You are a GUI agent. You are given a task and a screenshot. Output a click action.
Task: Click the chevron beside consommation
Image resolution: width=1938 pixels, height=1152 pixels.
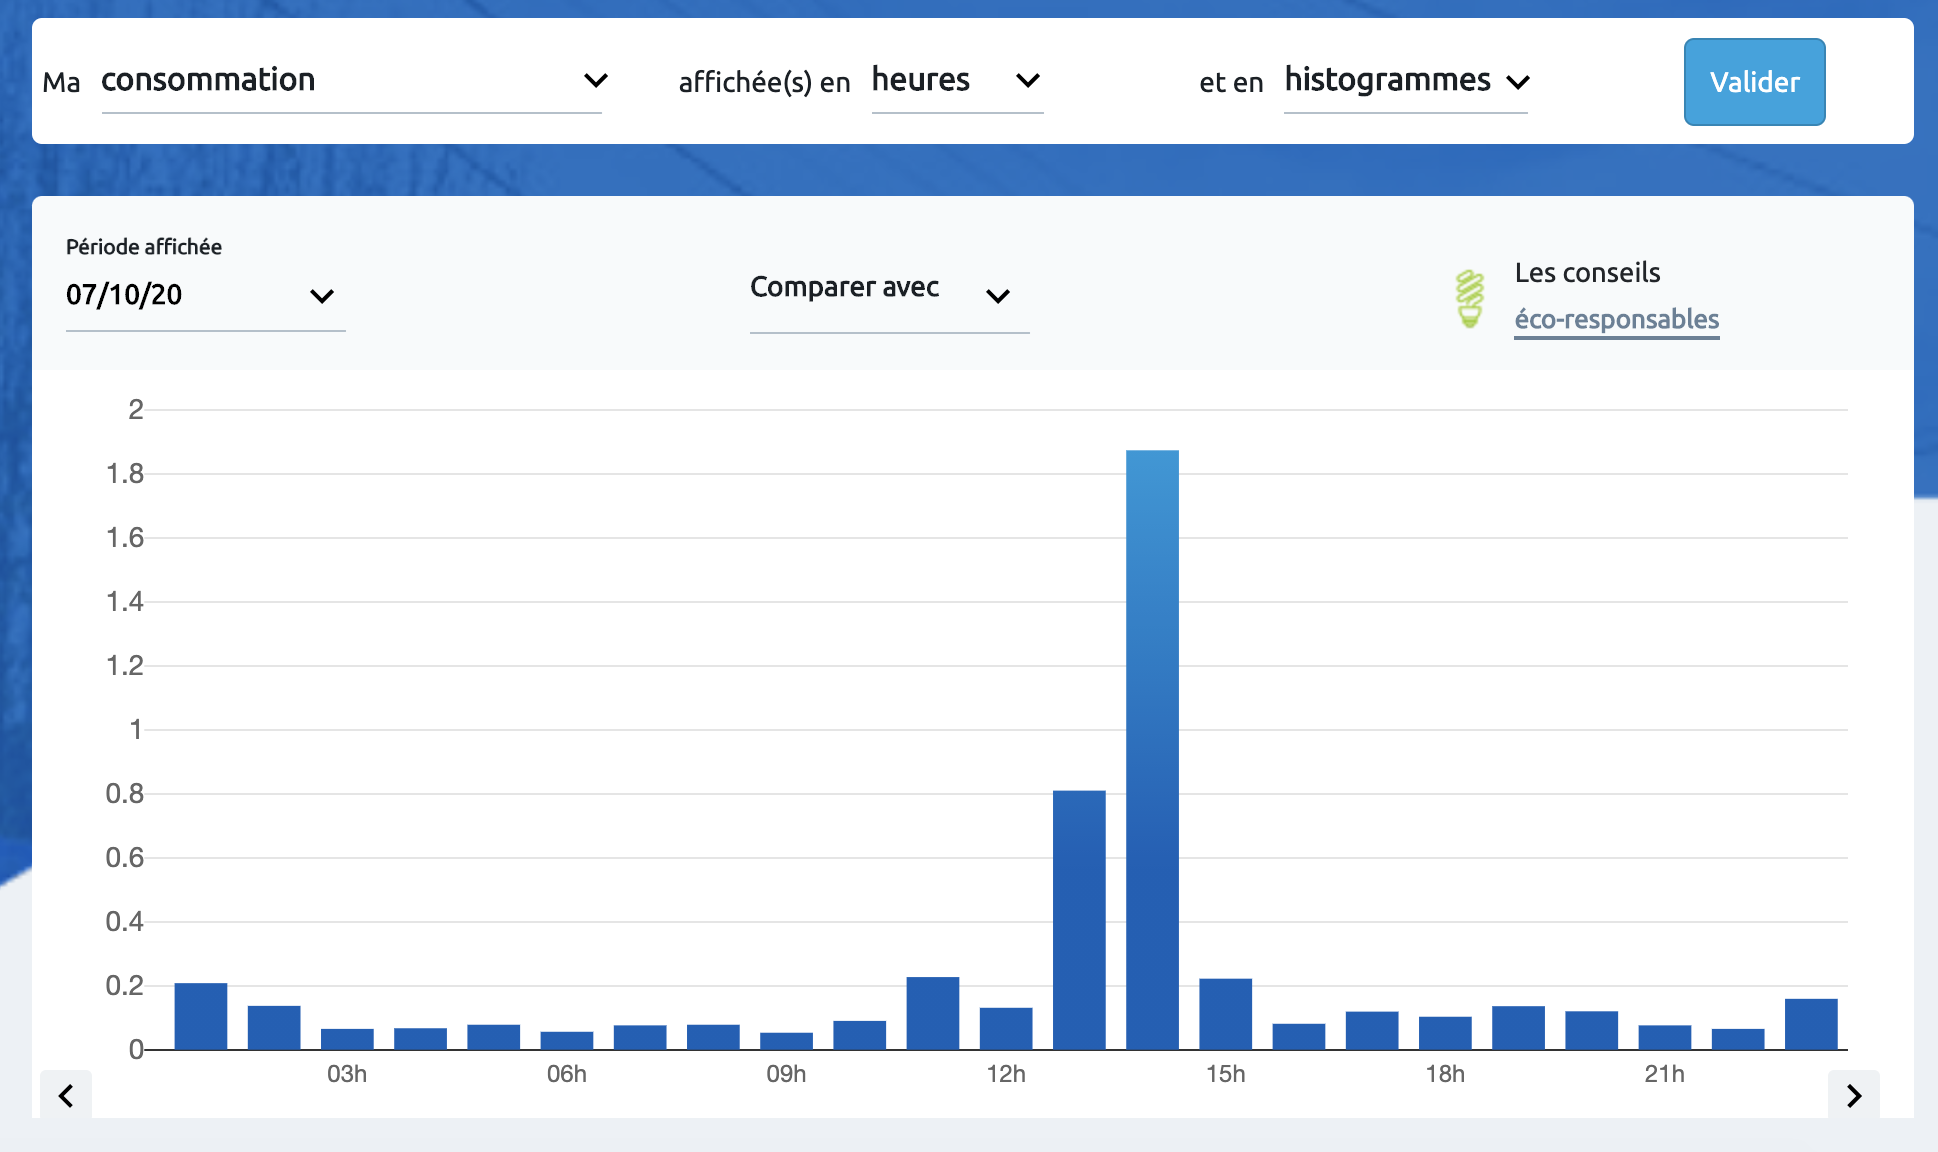596,81
